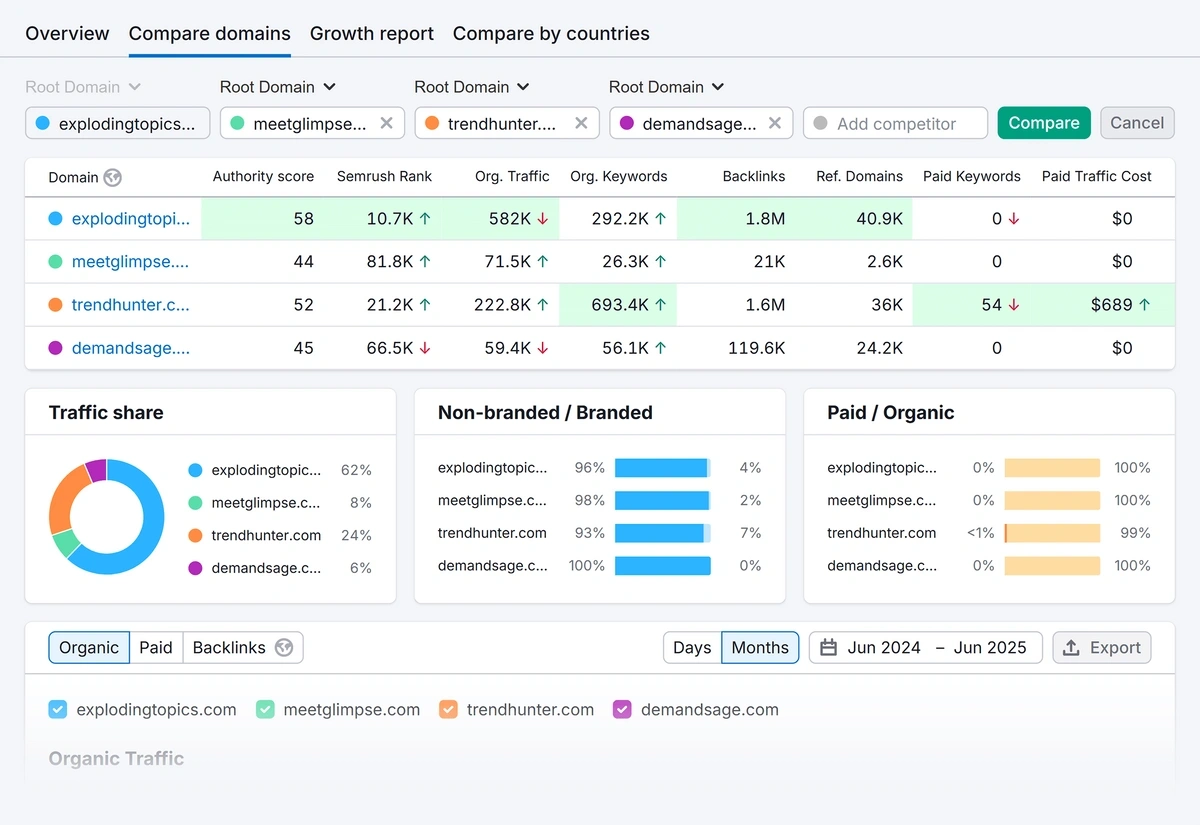The image size is (1200, 825).
Task: Remove demandsage competitor with X icon
Action: tap(775, 123)
